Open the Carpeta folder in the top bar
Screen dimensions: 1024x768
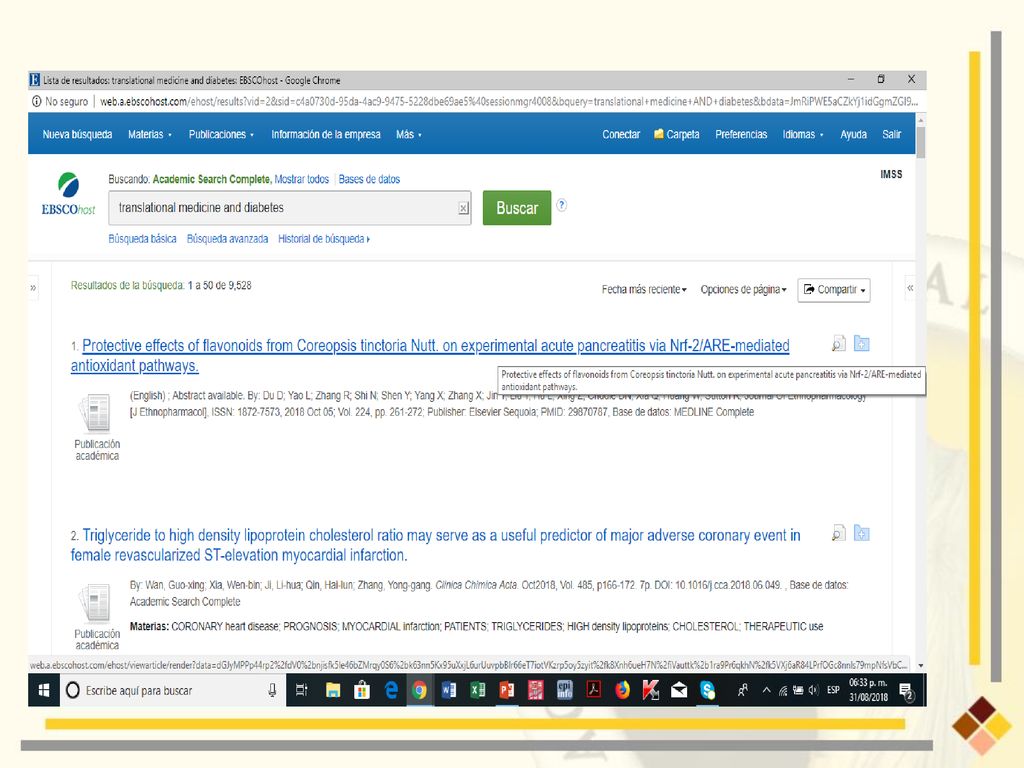677,135
